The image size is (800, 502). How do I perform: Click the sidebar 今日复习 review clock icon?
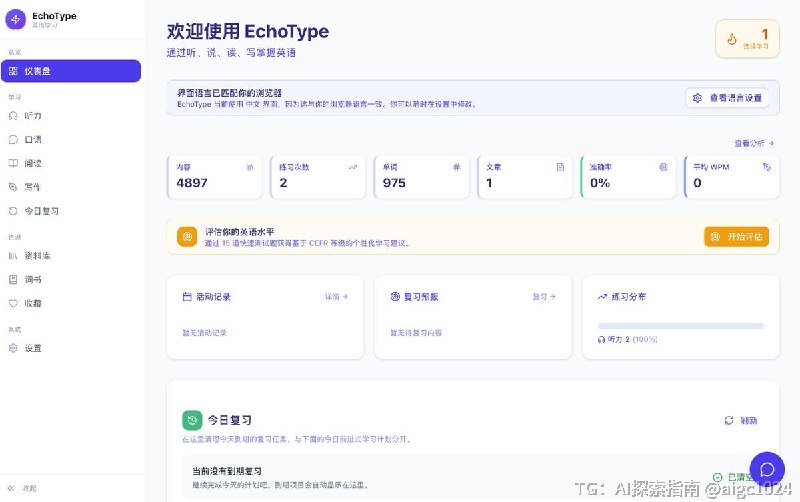tap(13, 211)
